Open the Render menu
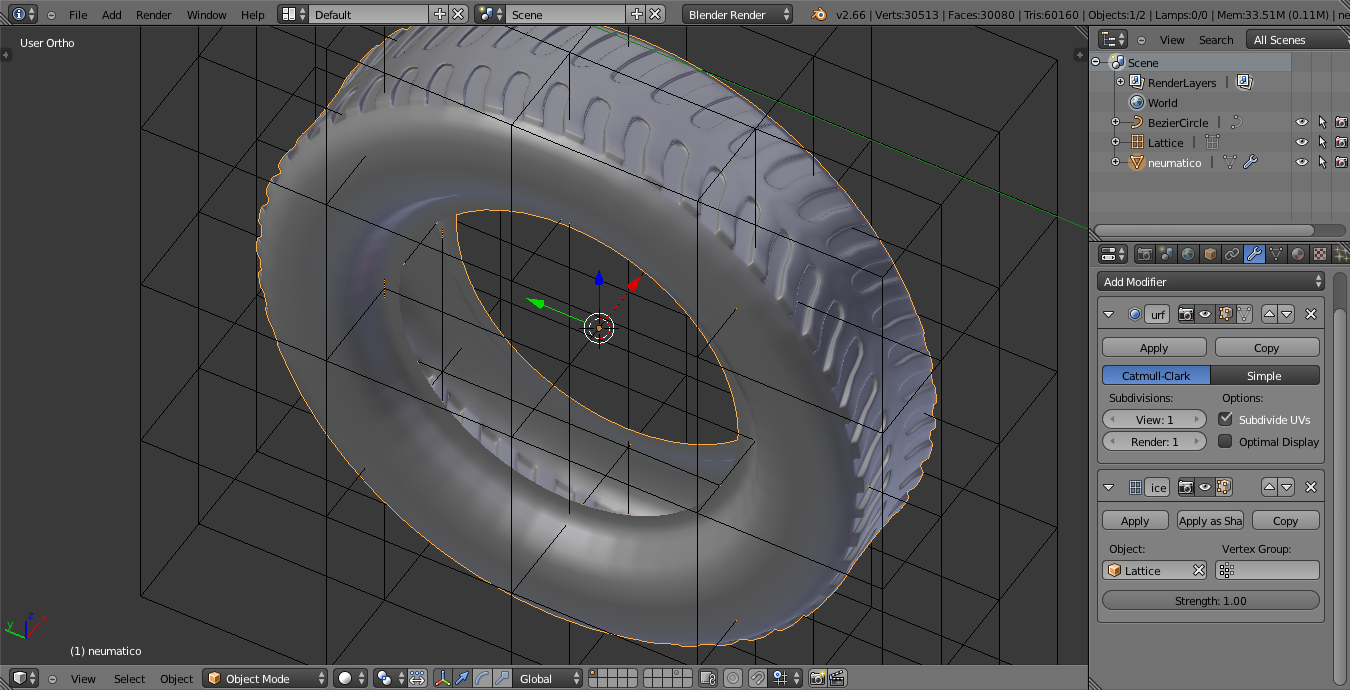The height and width of the screenshot is (690, 1350). click(x=154, y=15)
